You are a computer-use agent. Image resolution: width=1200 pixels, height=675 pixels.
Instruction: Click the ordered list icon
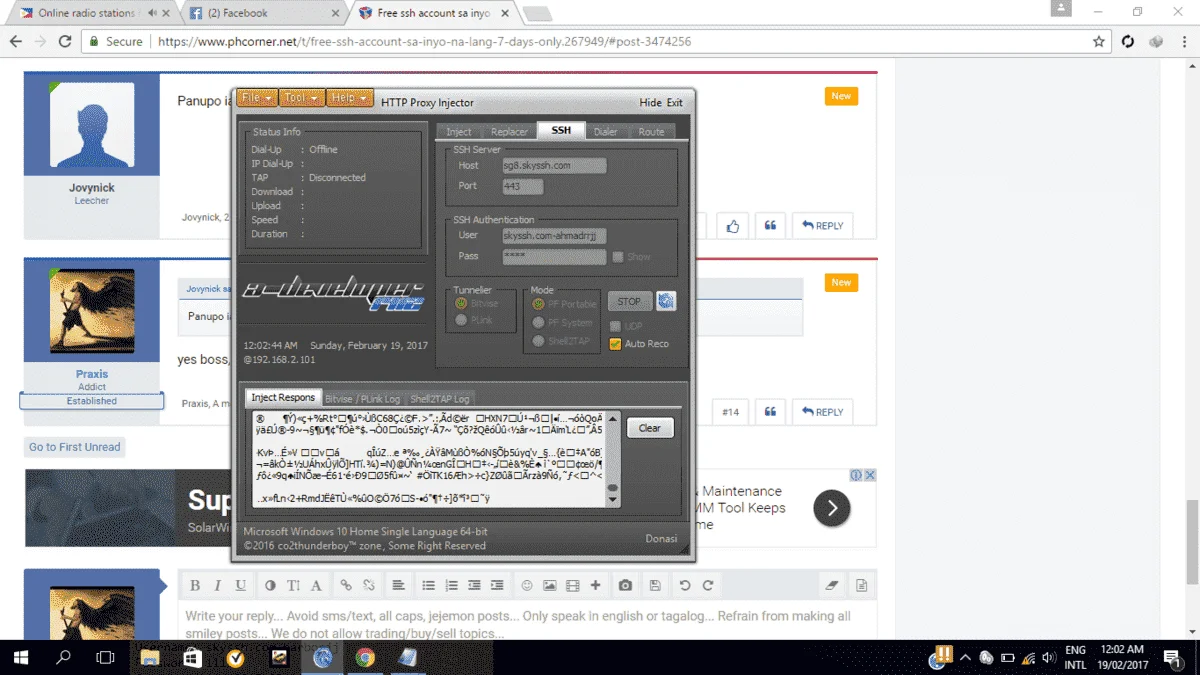click(x=451, y=585)
